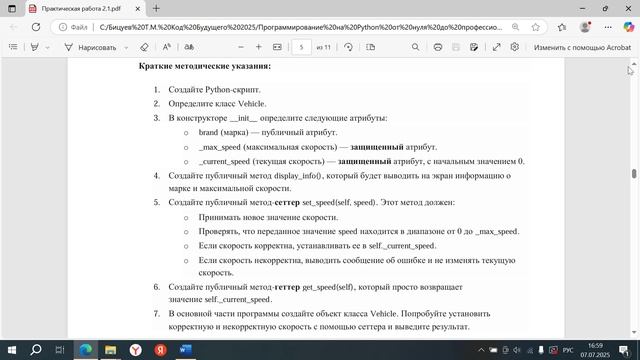
Task: Open the red Yandex app in taskbar
Action: coord(160,350)
